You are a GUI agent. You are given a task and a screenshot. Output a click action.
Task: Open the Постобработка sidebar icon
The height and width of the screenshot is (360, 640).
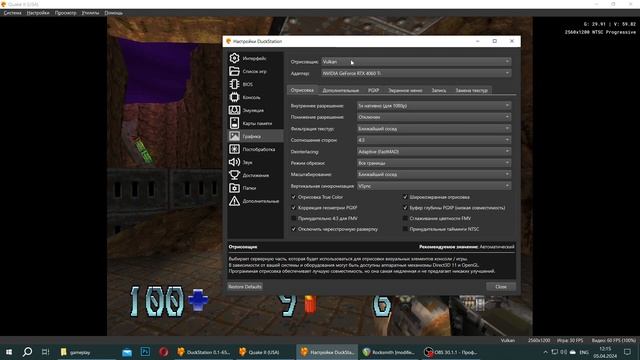[x=234, y=149]
